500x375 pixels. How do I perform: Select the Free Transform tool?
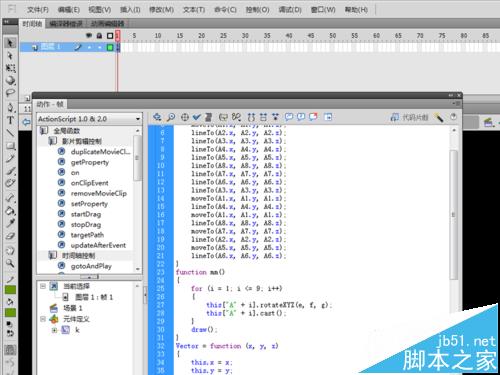point(10,68)
